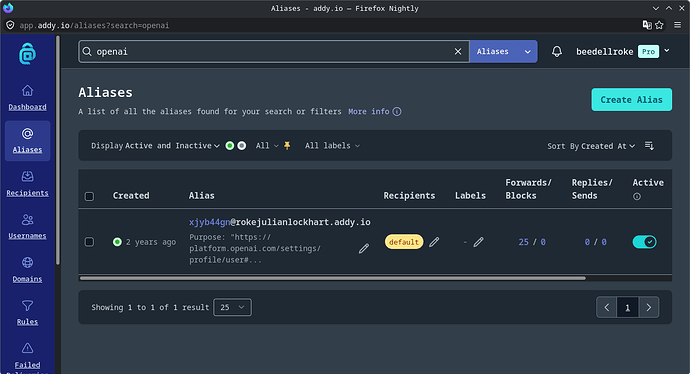Open the Rules section

[x=27, y=313]
